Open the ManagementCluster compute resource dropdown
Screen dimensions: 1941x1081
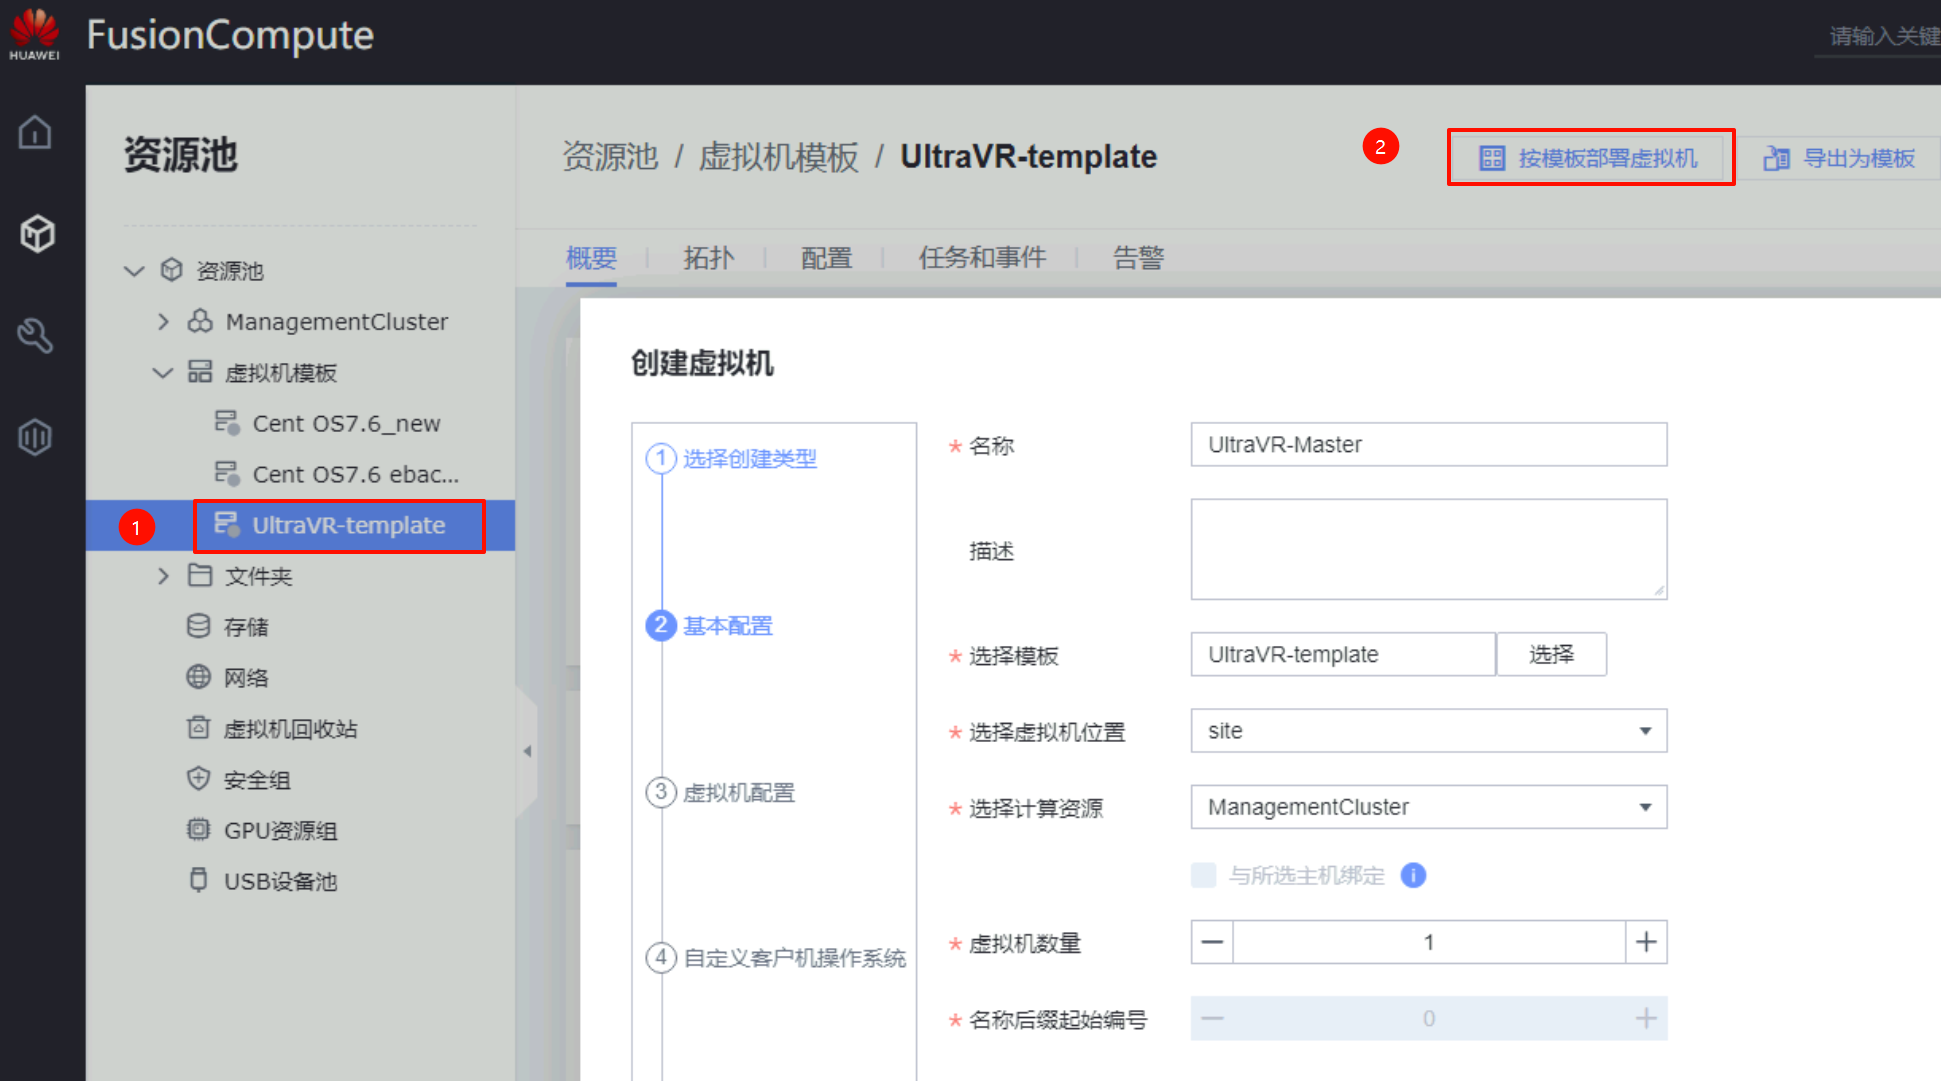tap(1428, 807)
